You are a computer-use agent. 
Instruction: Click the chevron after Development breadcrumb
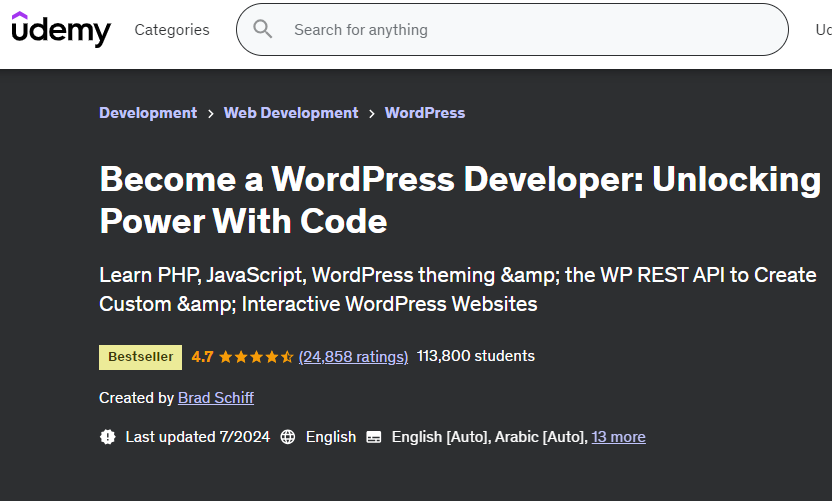[211, 114]
